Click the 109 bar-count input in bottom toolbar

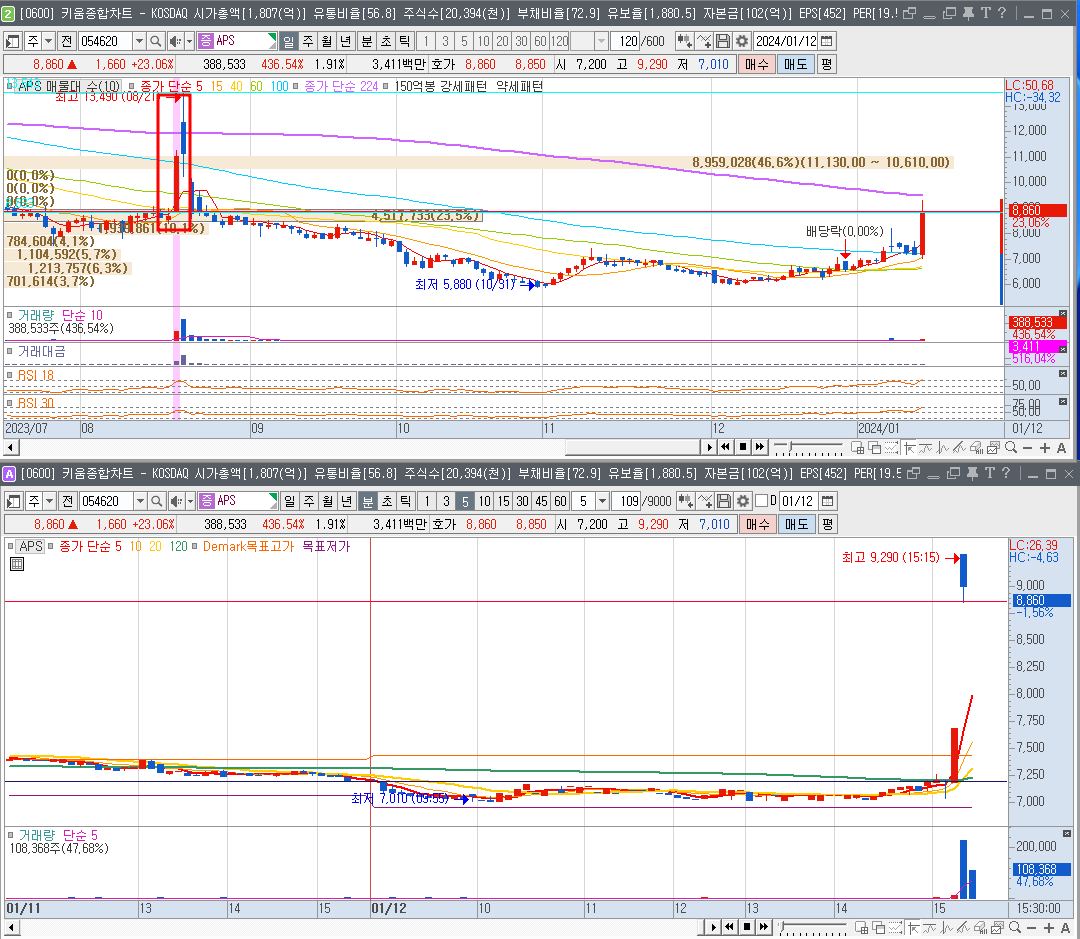click(x=628, y=501)
